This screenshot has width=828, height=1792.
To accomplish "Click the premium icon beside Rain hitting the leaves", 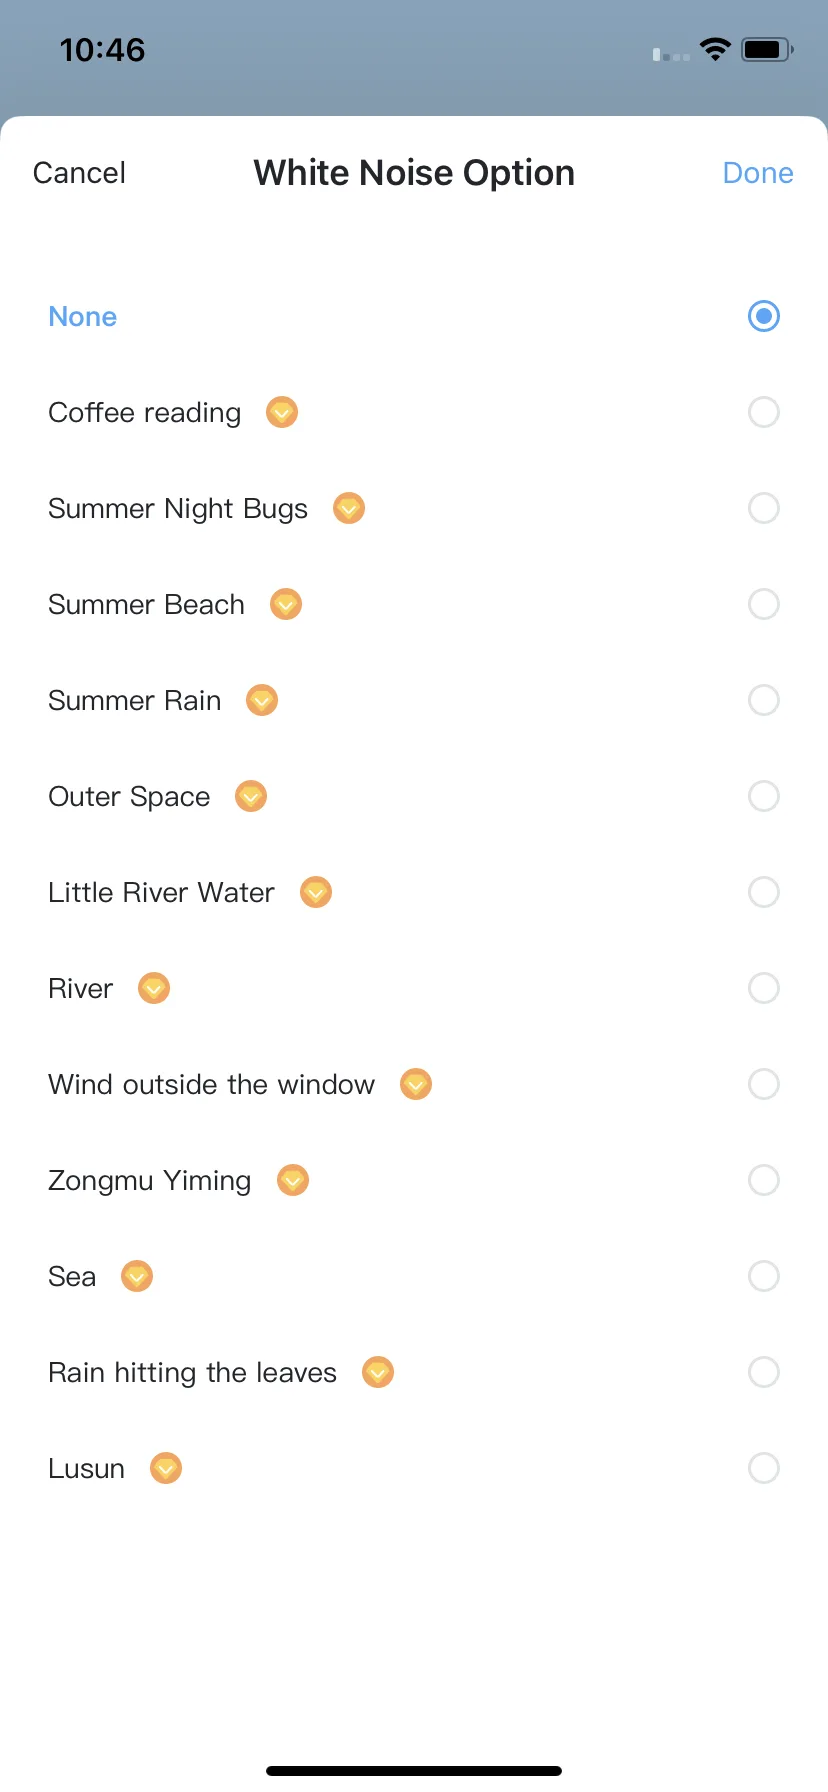I will (x=378, y=1372).
